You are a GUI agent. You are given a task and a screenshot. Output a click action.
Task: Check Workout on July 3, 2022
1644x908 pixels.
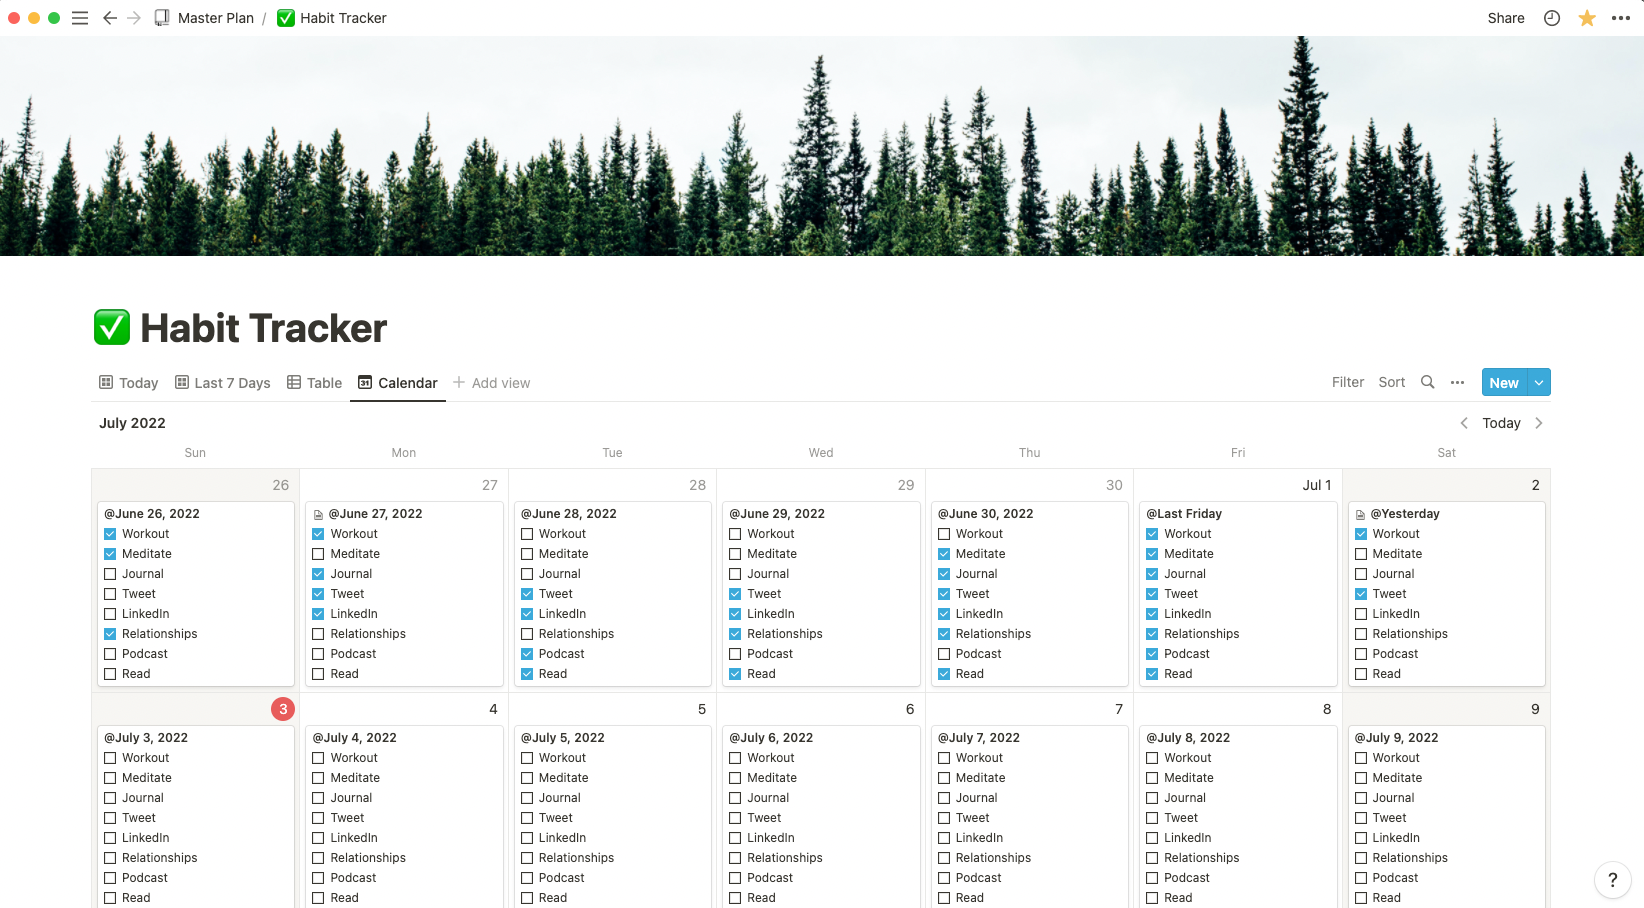point(110,758)
